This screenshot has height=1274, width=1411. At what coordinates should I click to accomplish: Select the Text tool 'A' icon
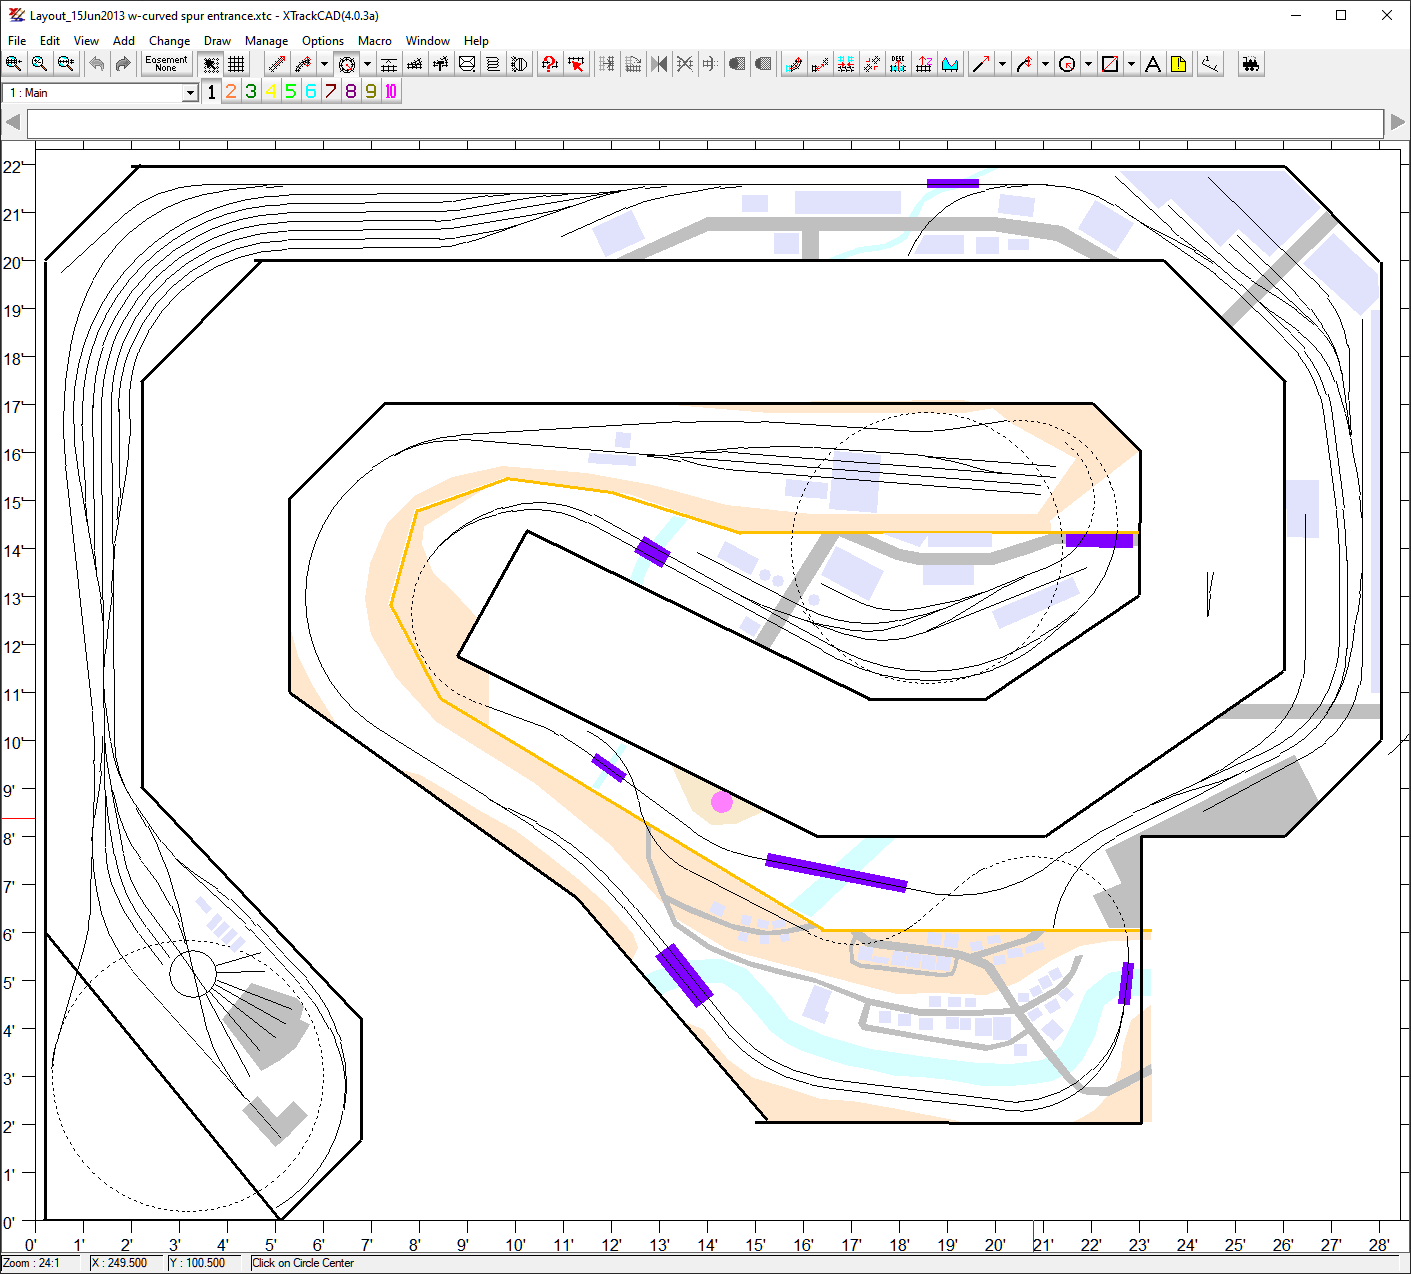pyautogui.click(x=1153, y=64)
